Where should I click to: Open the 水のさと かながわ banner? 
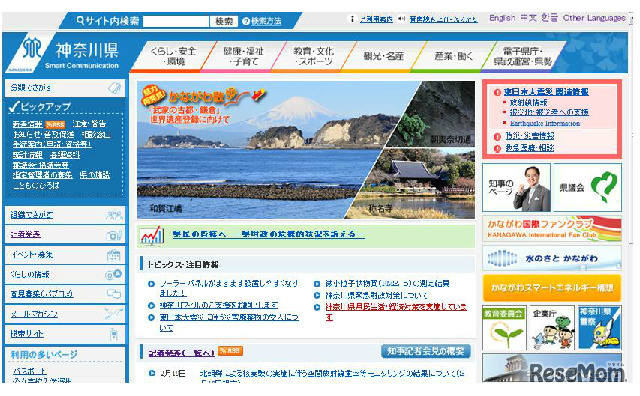tap(552, 258)
